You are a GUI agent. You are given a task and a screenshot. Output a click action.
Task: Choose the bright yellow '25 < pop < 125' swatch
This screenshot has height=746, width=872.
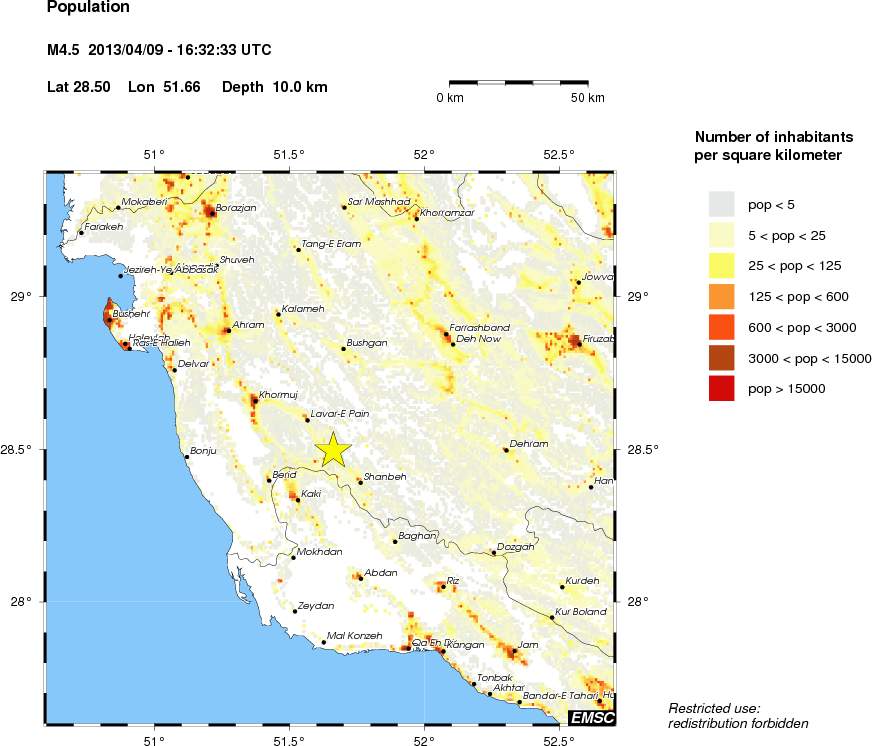coord(721,266)
